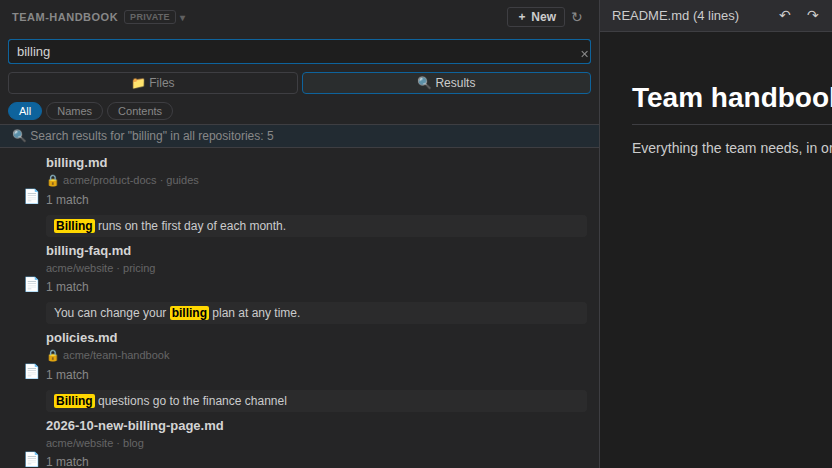Open the billing-faq.md result
This screenshot has width=832, height=468.
[x=88, y=250]
